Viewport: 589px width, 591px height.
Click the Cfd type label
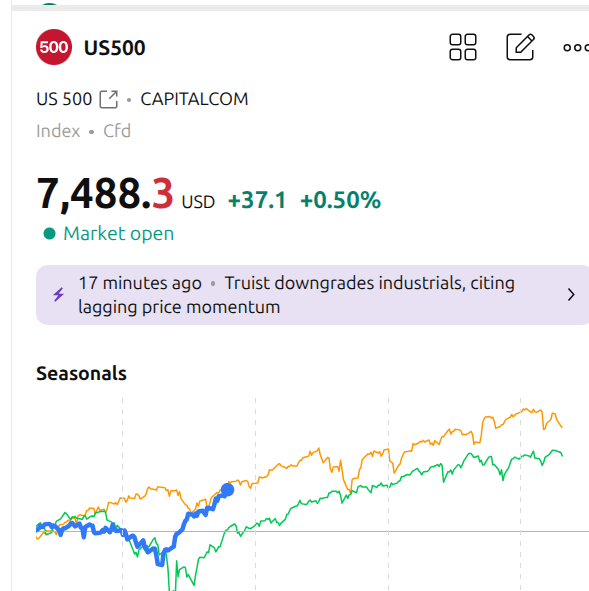(x=117, y=131)
